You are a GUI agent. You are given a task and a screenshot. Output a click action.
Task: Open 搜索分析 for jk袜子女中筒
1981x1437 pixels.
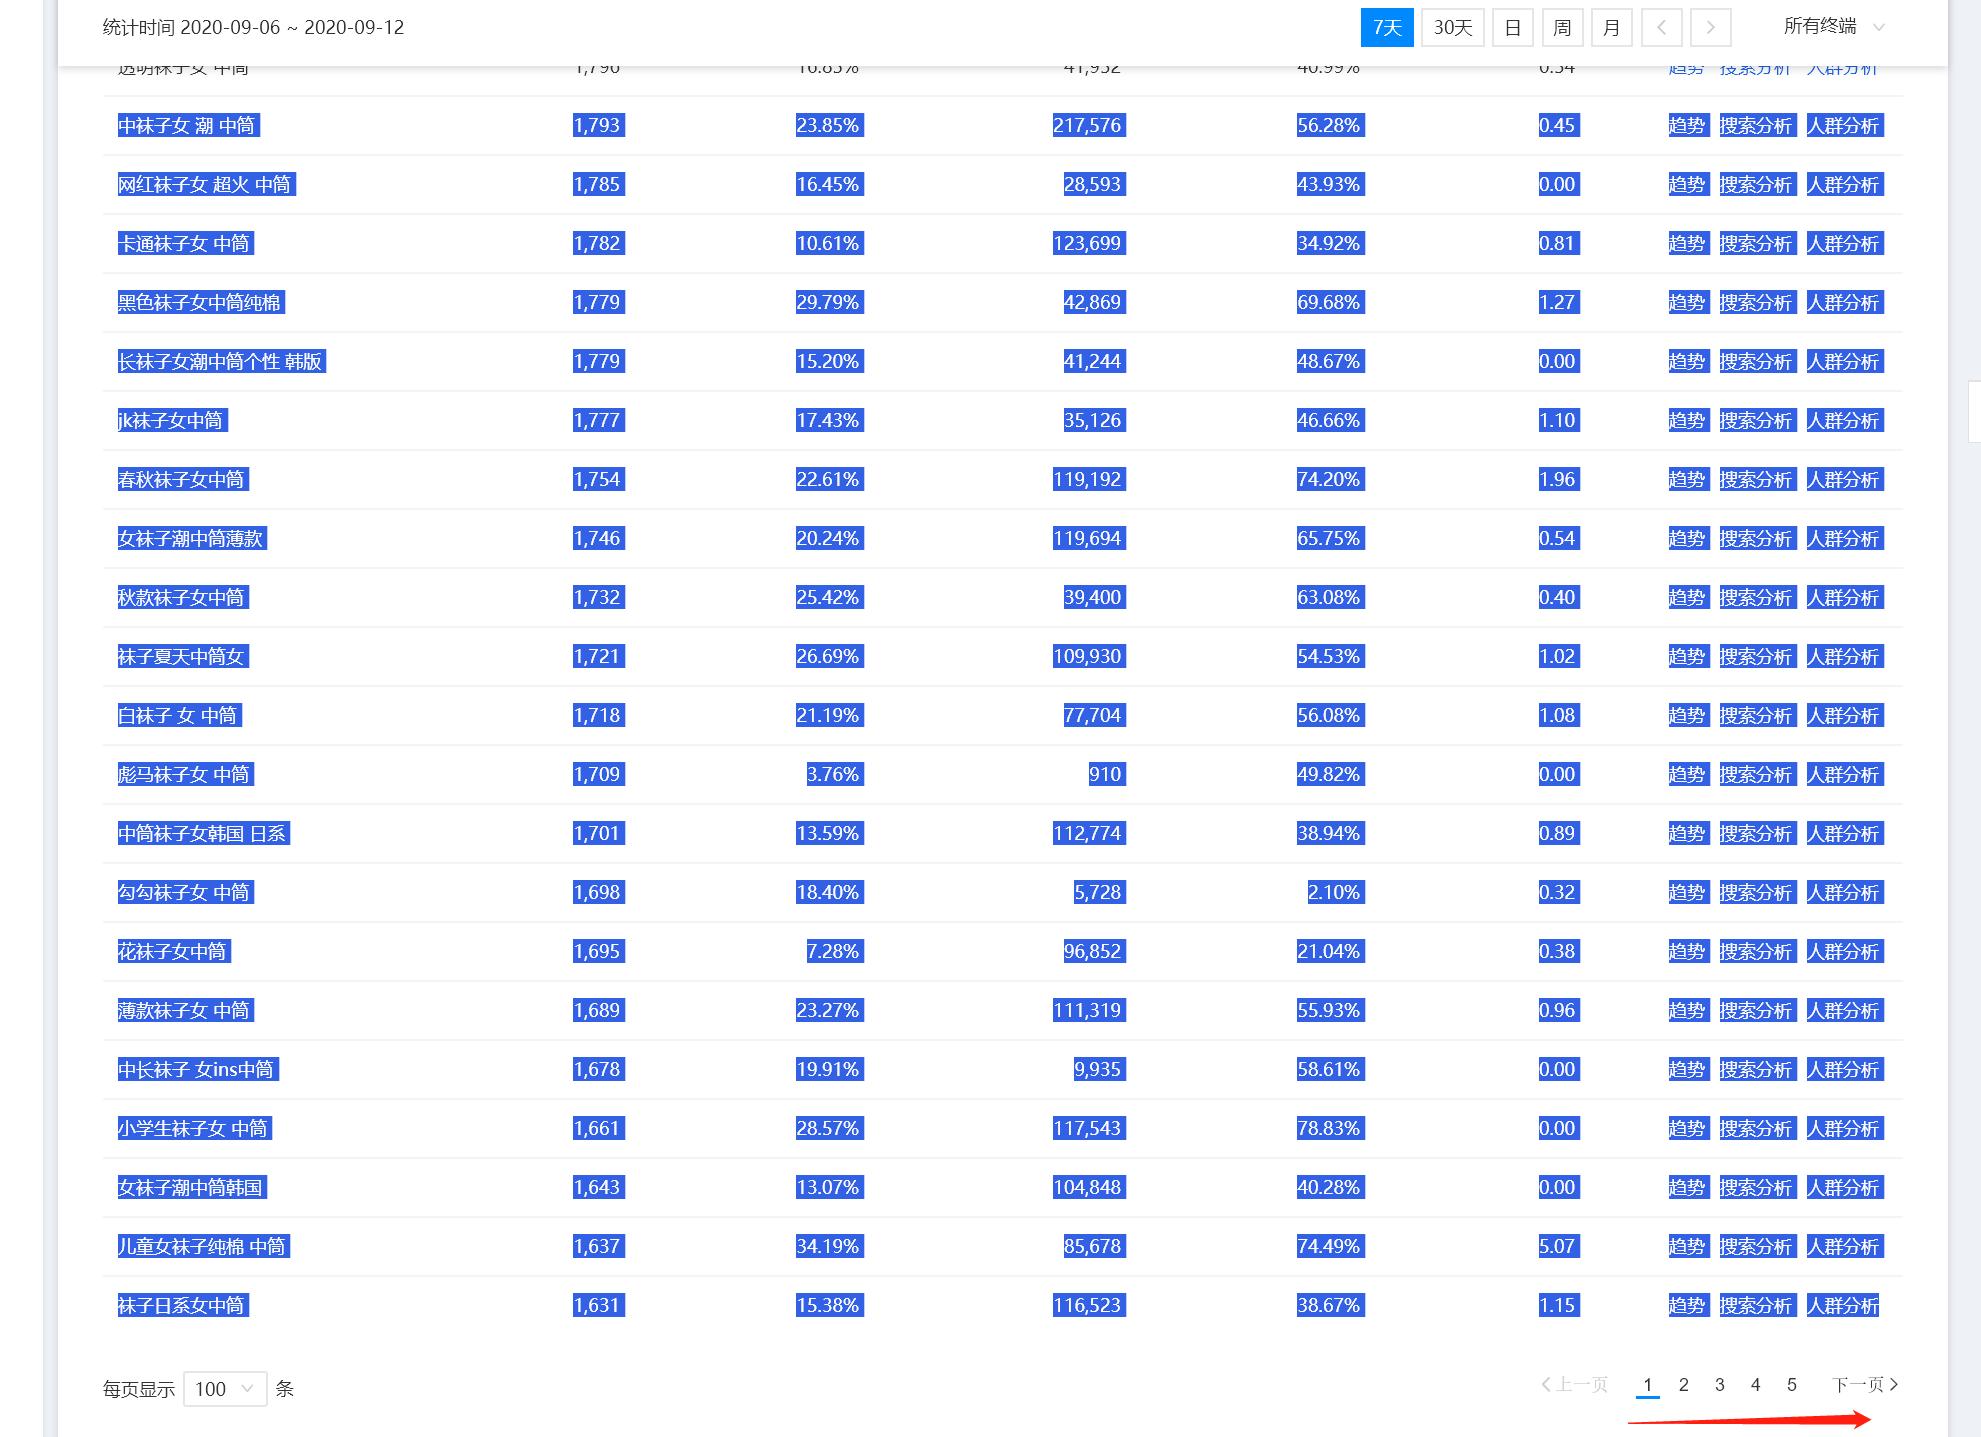[x=1755, y=421]
